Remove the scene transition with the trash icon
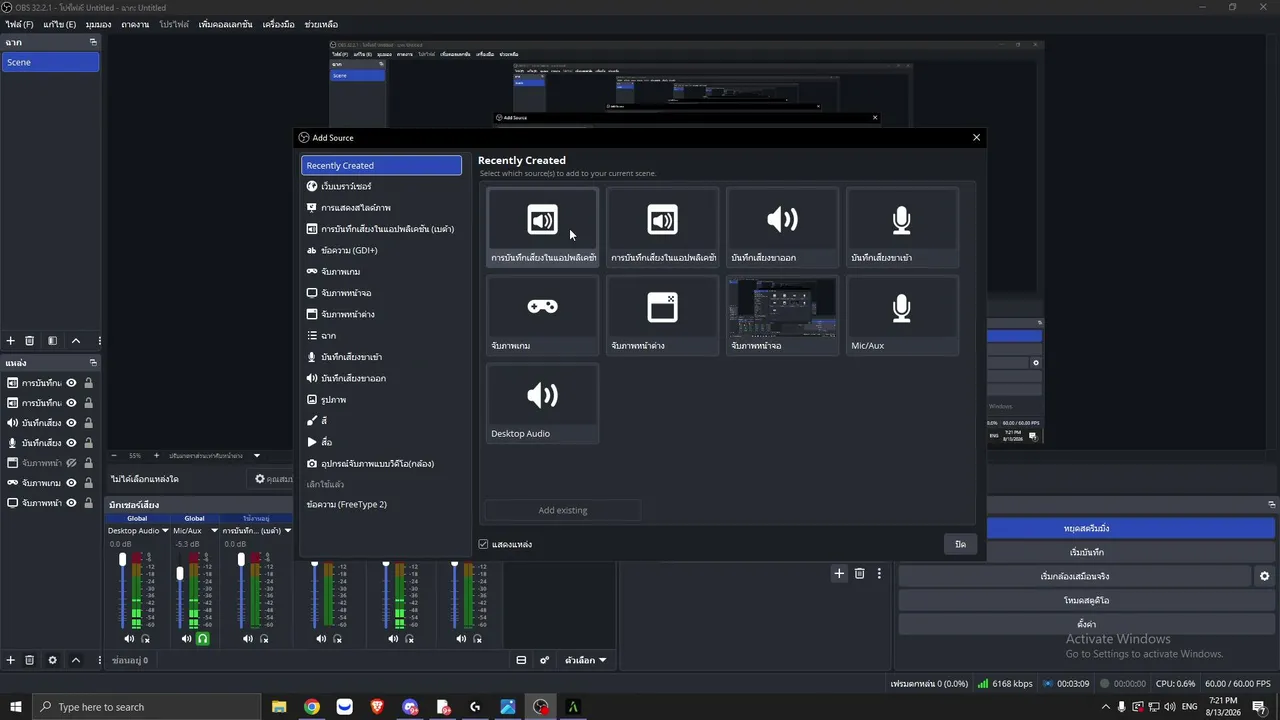1280x720 pixels. pyautogui.click(x=859, y=573)
